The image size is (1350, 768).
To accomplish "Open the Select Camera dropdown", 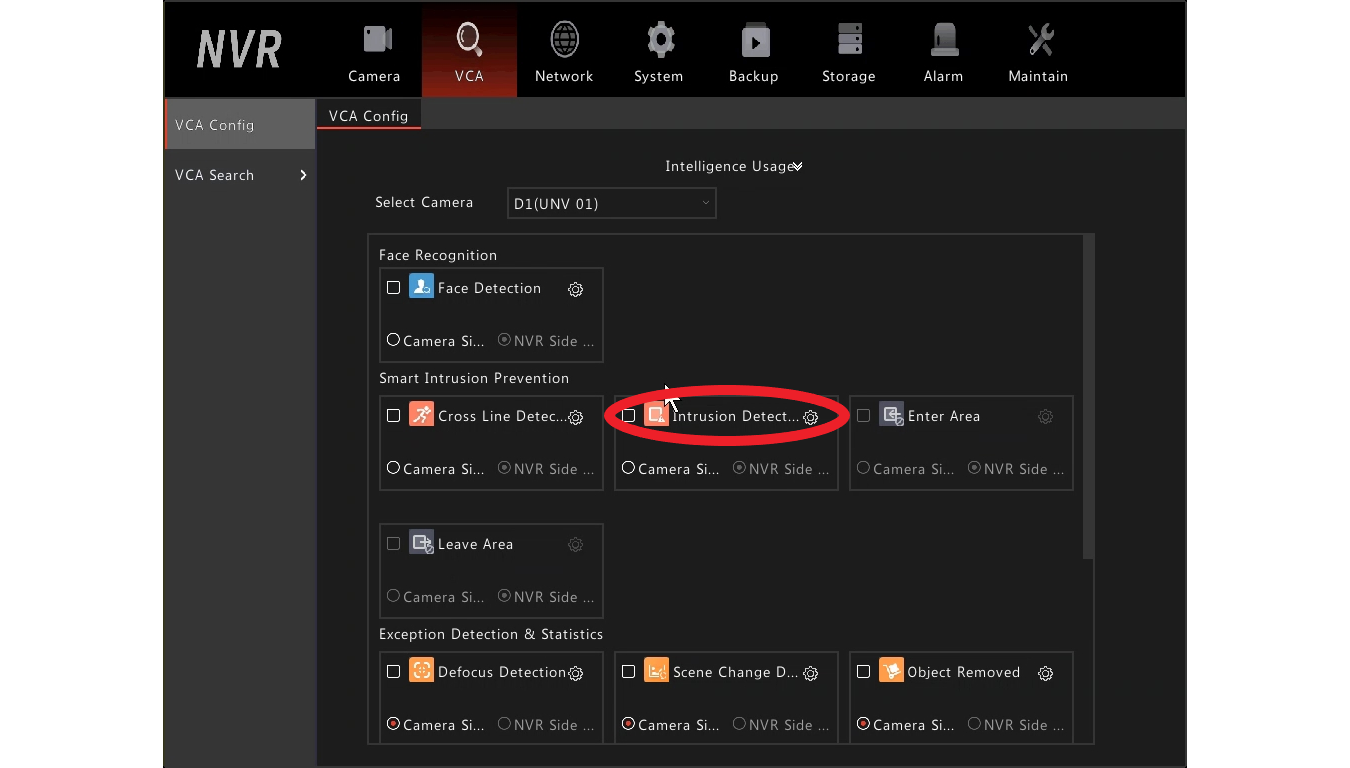I will [x=611, y=204].
